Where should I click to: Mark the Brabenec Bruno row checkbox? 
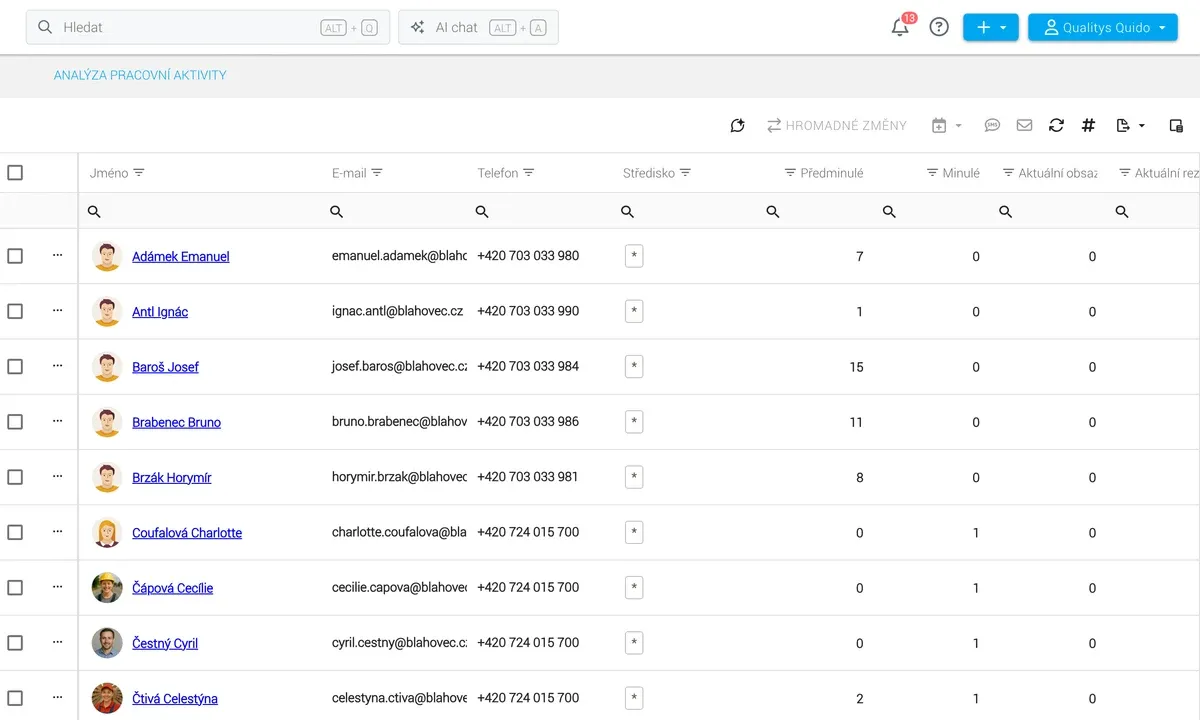coord(15,422)
